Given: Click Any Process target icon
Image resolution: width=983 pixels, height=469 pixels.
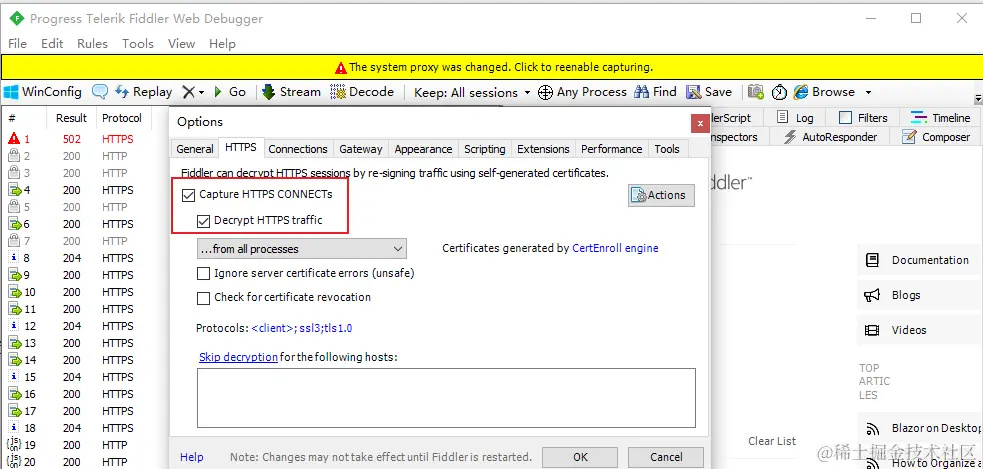Looking at the screenshot, I should [546, 92].
